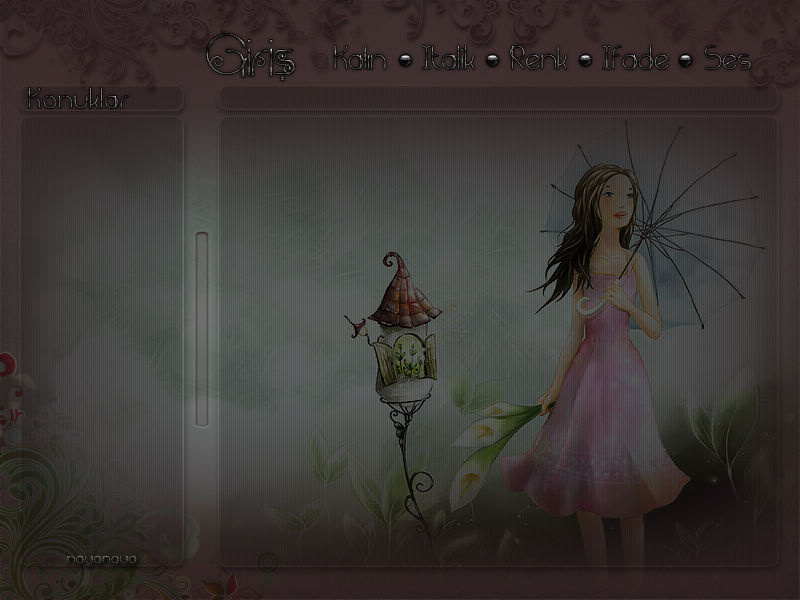Click the bullet between İfade and Ses
800x600 pixels.
coord(686,60)
